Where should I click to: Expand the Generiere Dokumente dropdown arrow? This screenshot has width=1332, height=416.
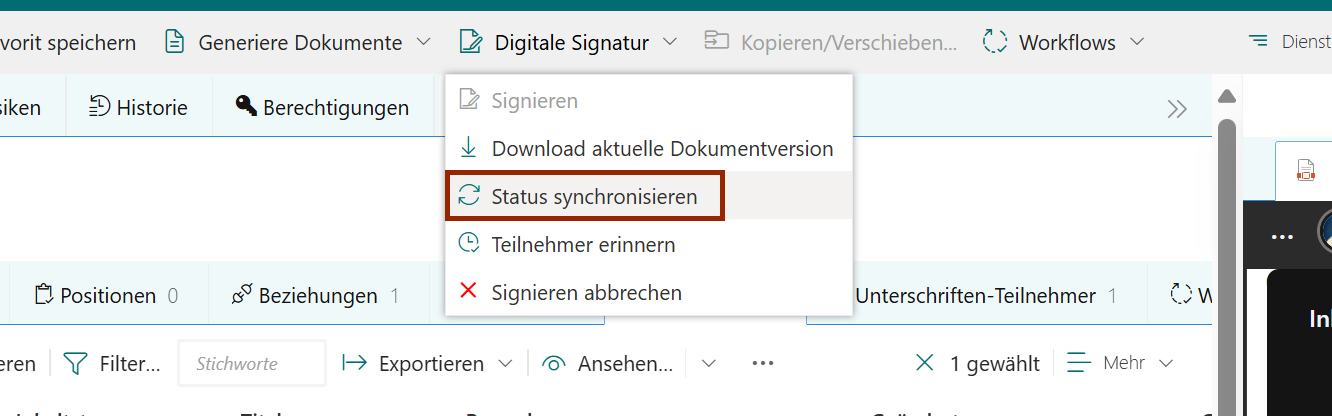[423, 42]
